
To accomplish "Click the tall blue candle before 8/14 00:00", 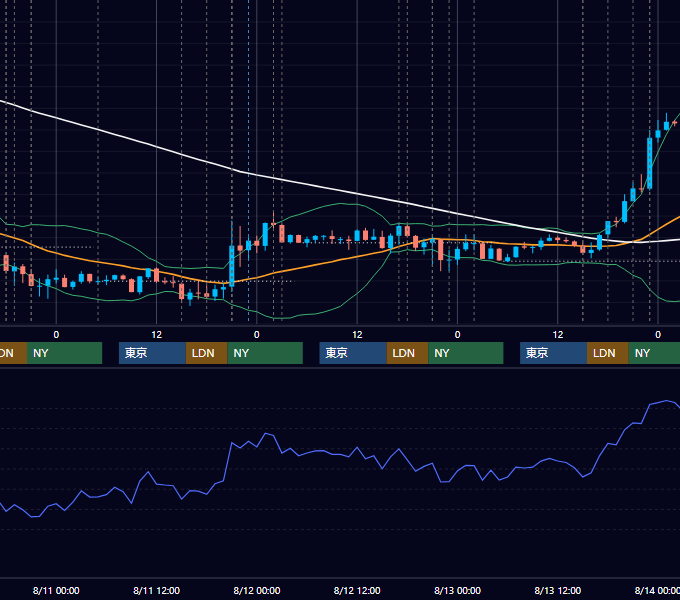I will pyautogui.click(x=649, y=163).
